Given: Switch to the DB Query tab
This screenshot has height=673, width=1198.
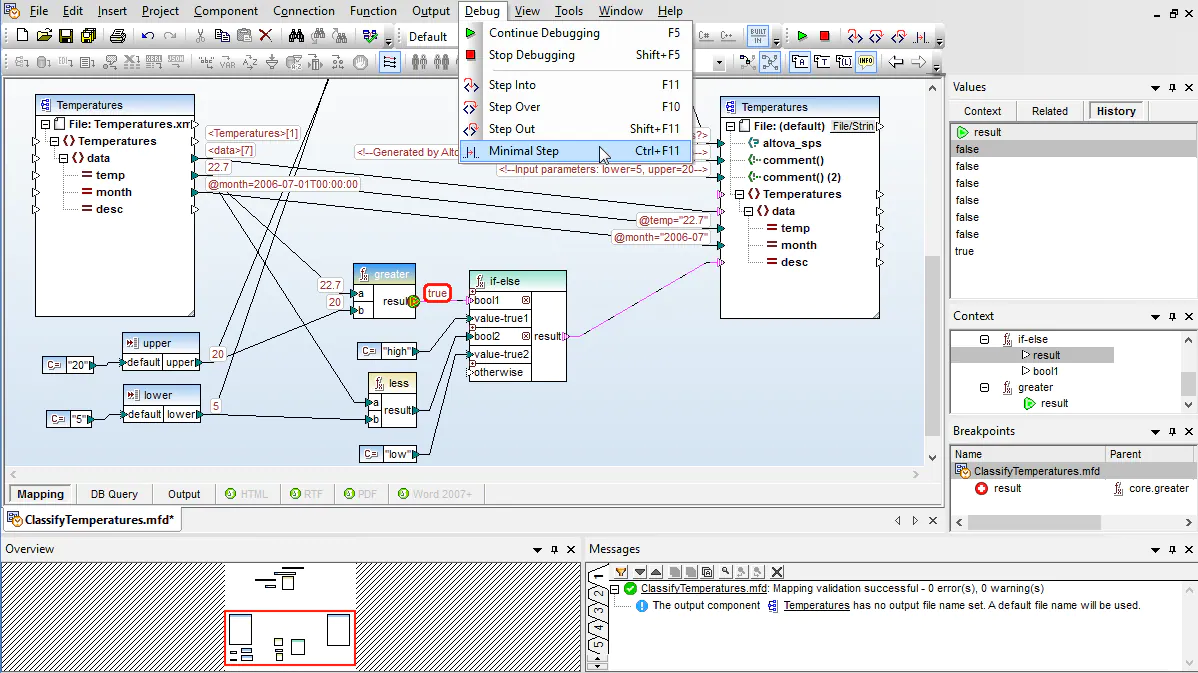Looking at the screenshot, I should (x=114, y=493).
